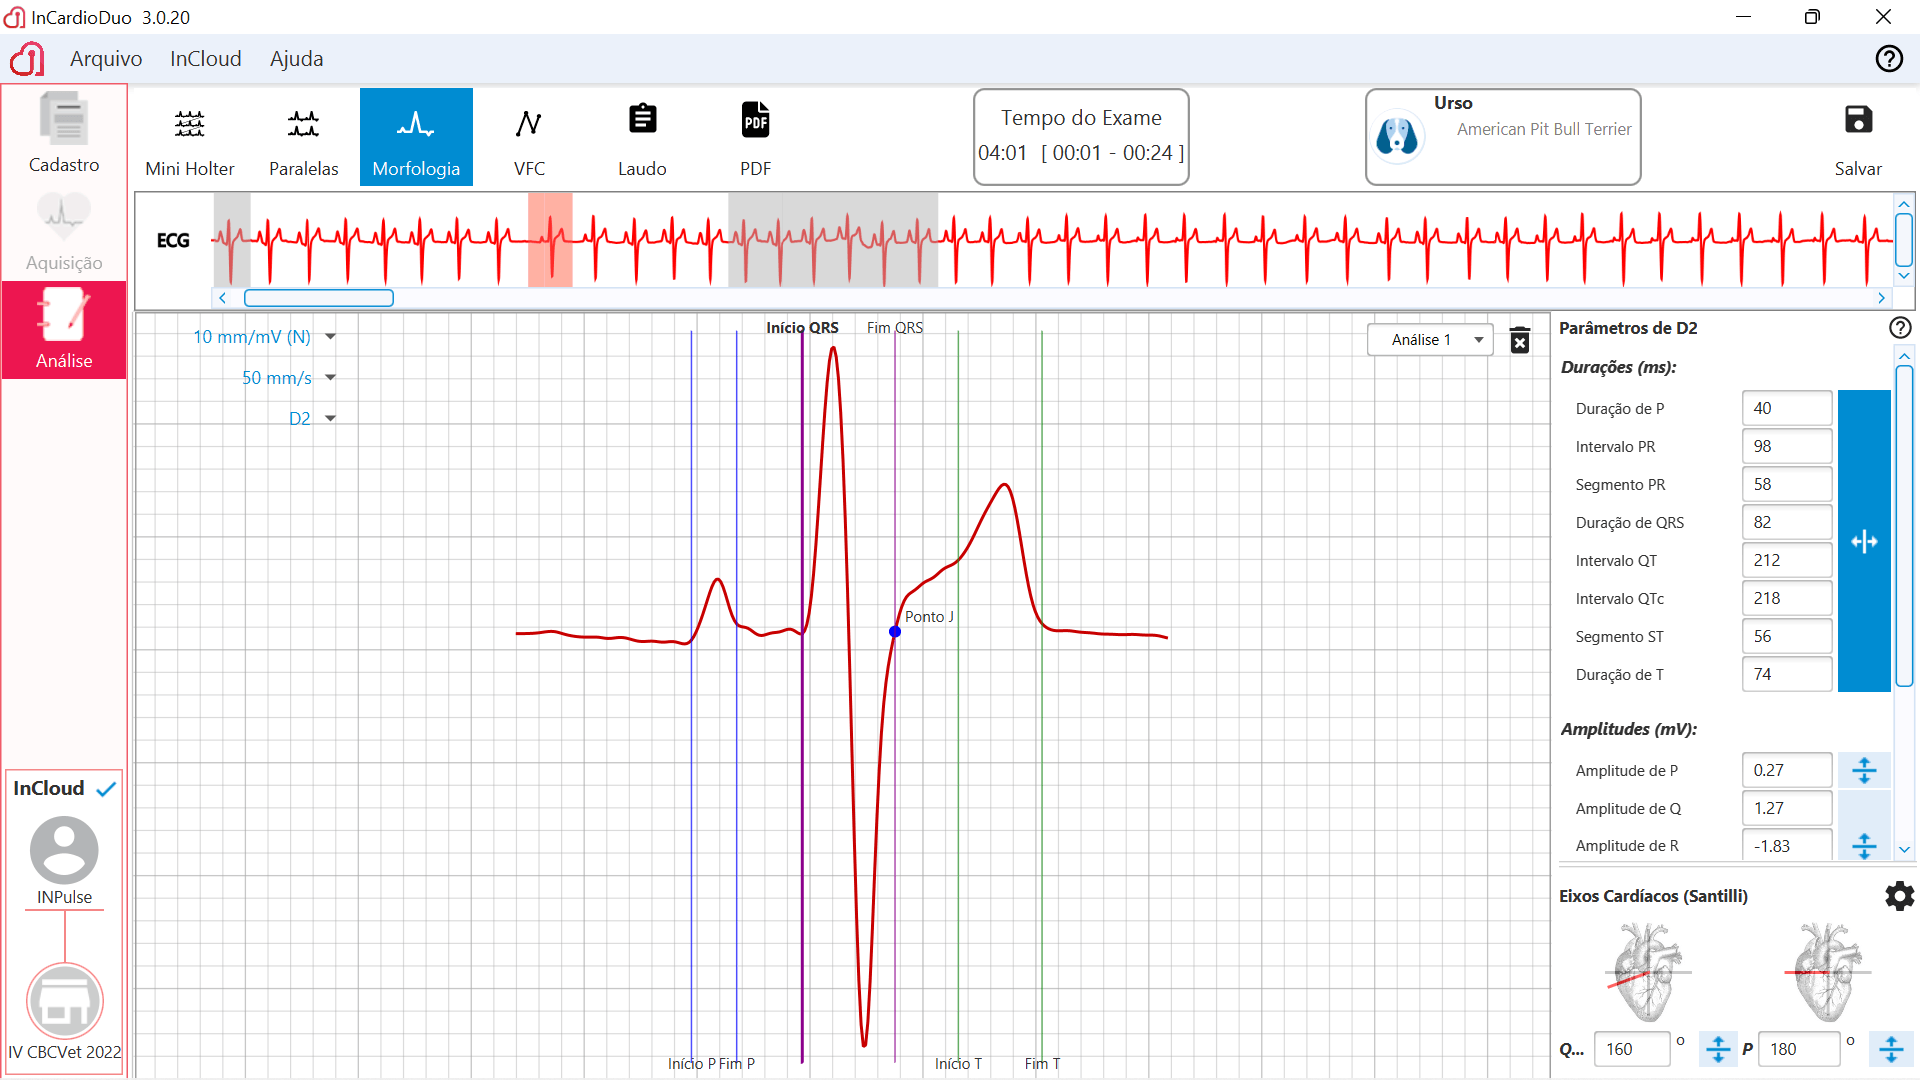Export exam as PDF
Image resolution: width=1920 pixels, height=1080 pixels.
[x=755, y=138]
